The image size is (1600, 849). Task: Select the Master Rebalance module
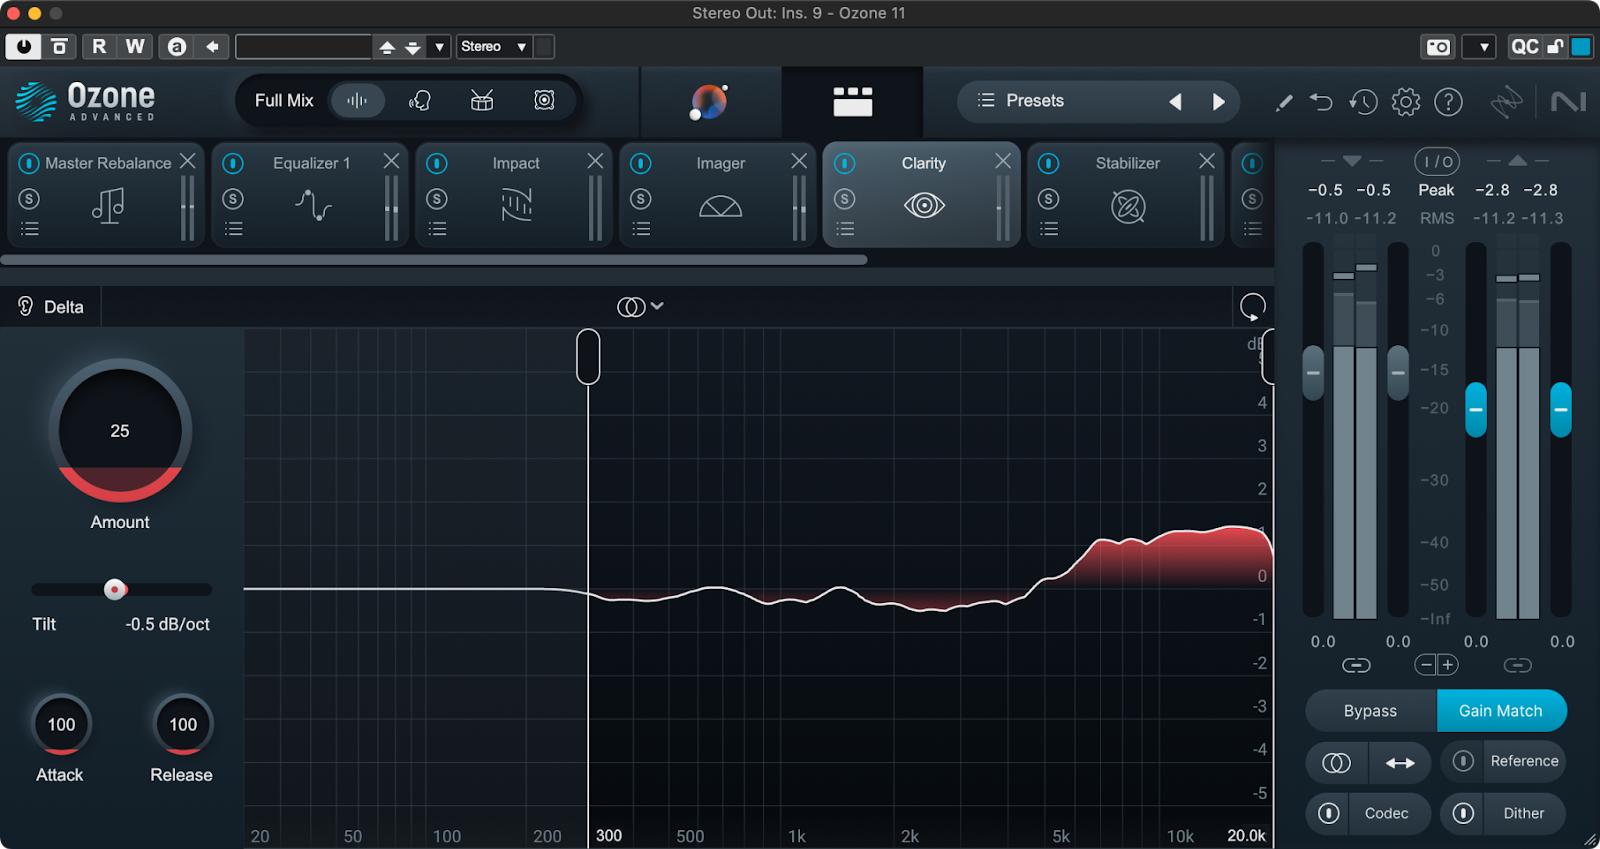107,196
